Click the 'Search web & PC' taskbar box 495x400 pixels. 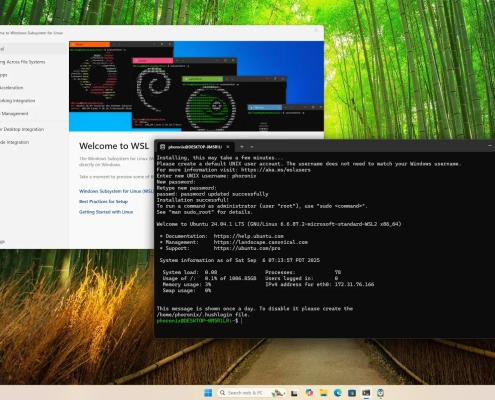252,393
